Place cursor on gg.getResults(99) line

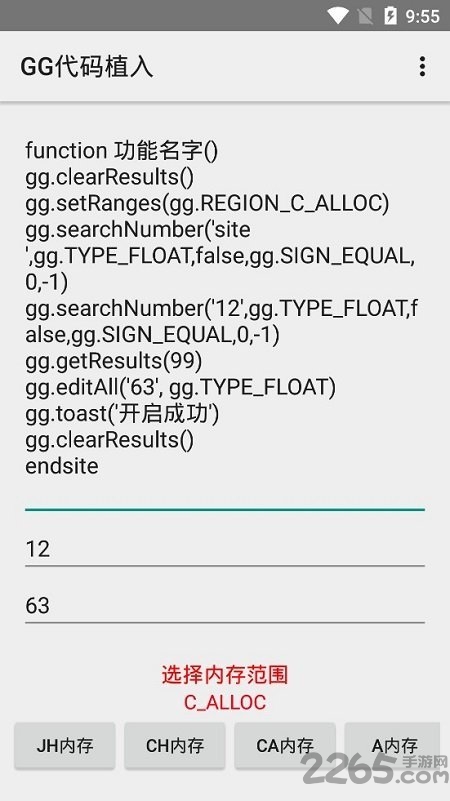pyautogui.click(x=114, y=361)
